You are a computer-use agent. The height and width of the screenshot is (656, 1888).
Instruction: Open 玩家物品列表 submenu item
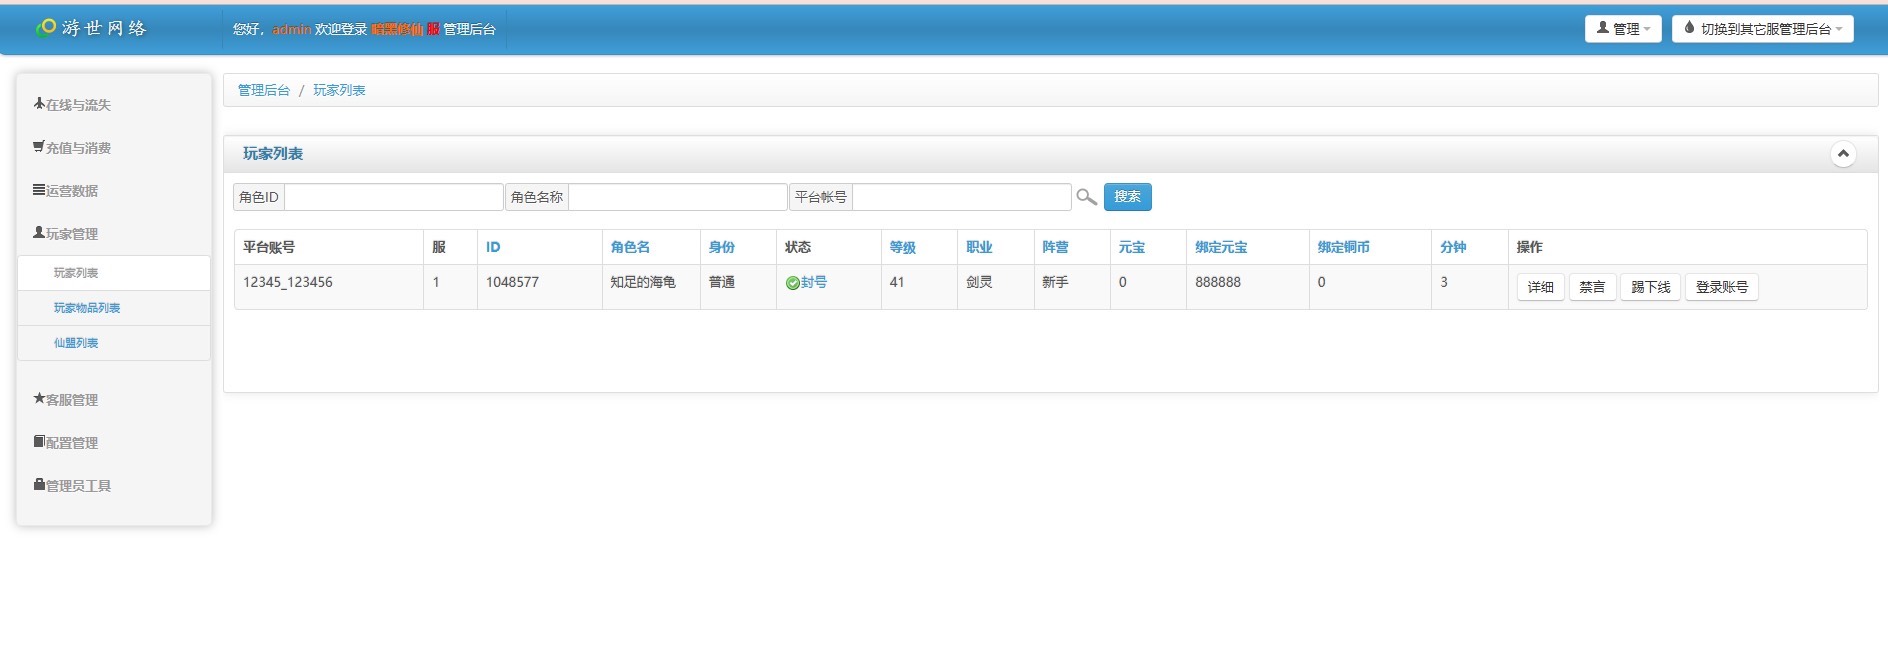114,308
